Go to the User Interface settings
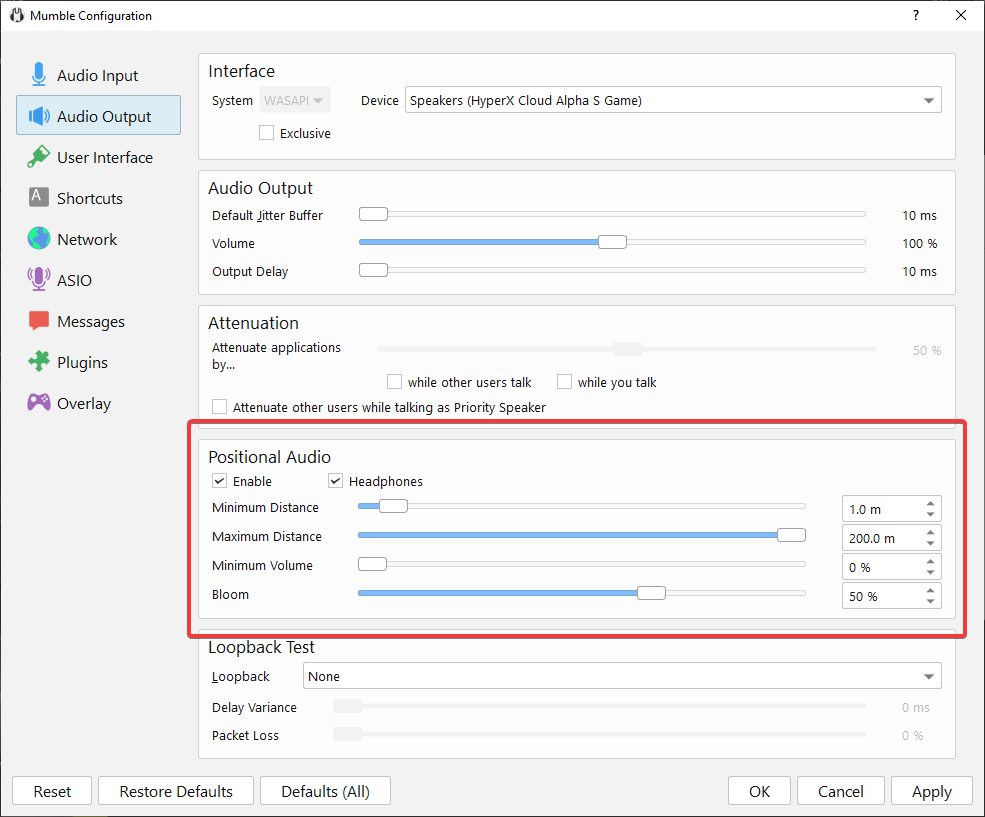The height and width of the screenshot is (817, 985). pyautogui.click(x=99, y=157)
